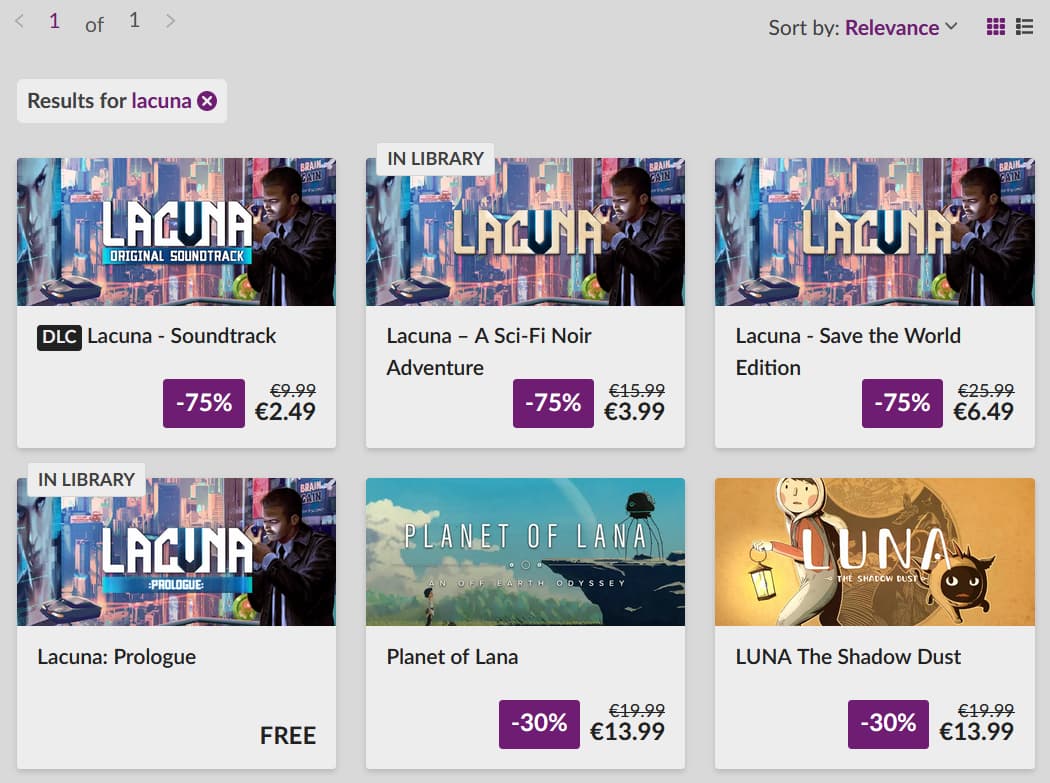Open the Sort by Relevance dropdown

pos(862,27)
